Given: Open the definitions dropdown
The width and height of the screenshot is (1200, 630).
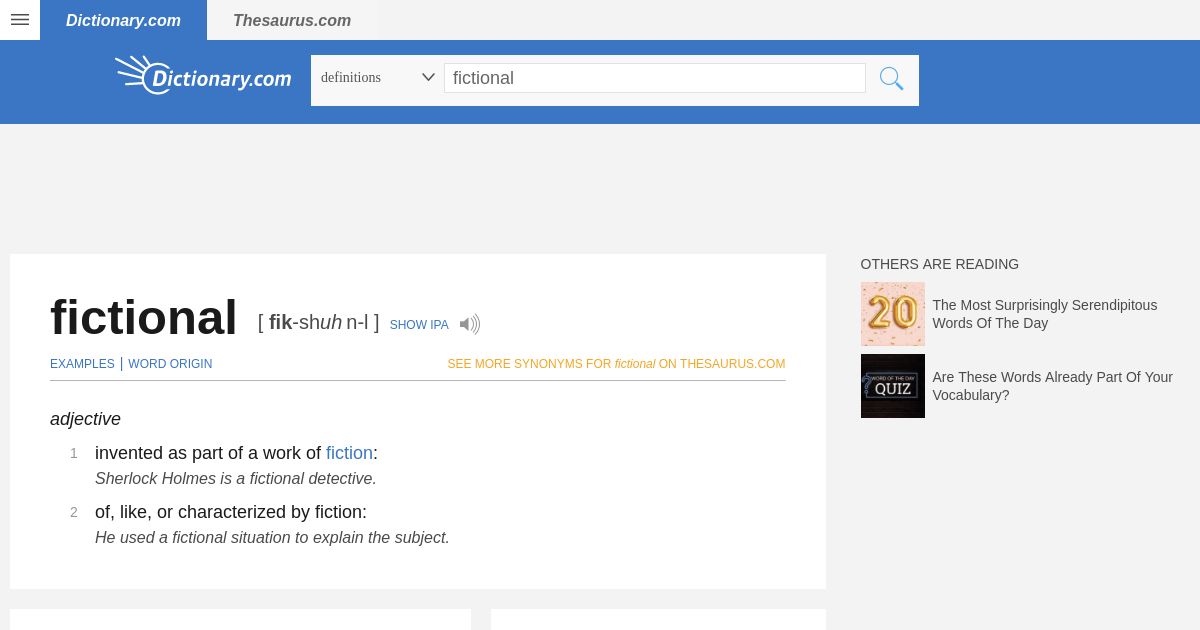Looking at the screenshot, I should (x=377, y=78).
